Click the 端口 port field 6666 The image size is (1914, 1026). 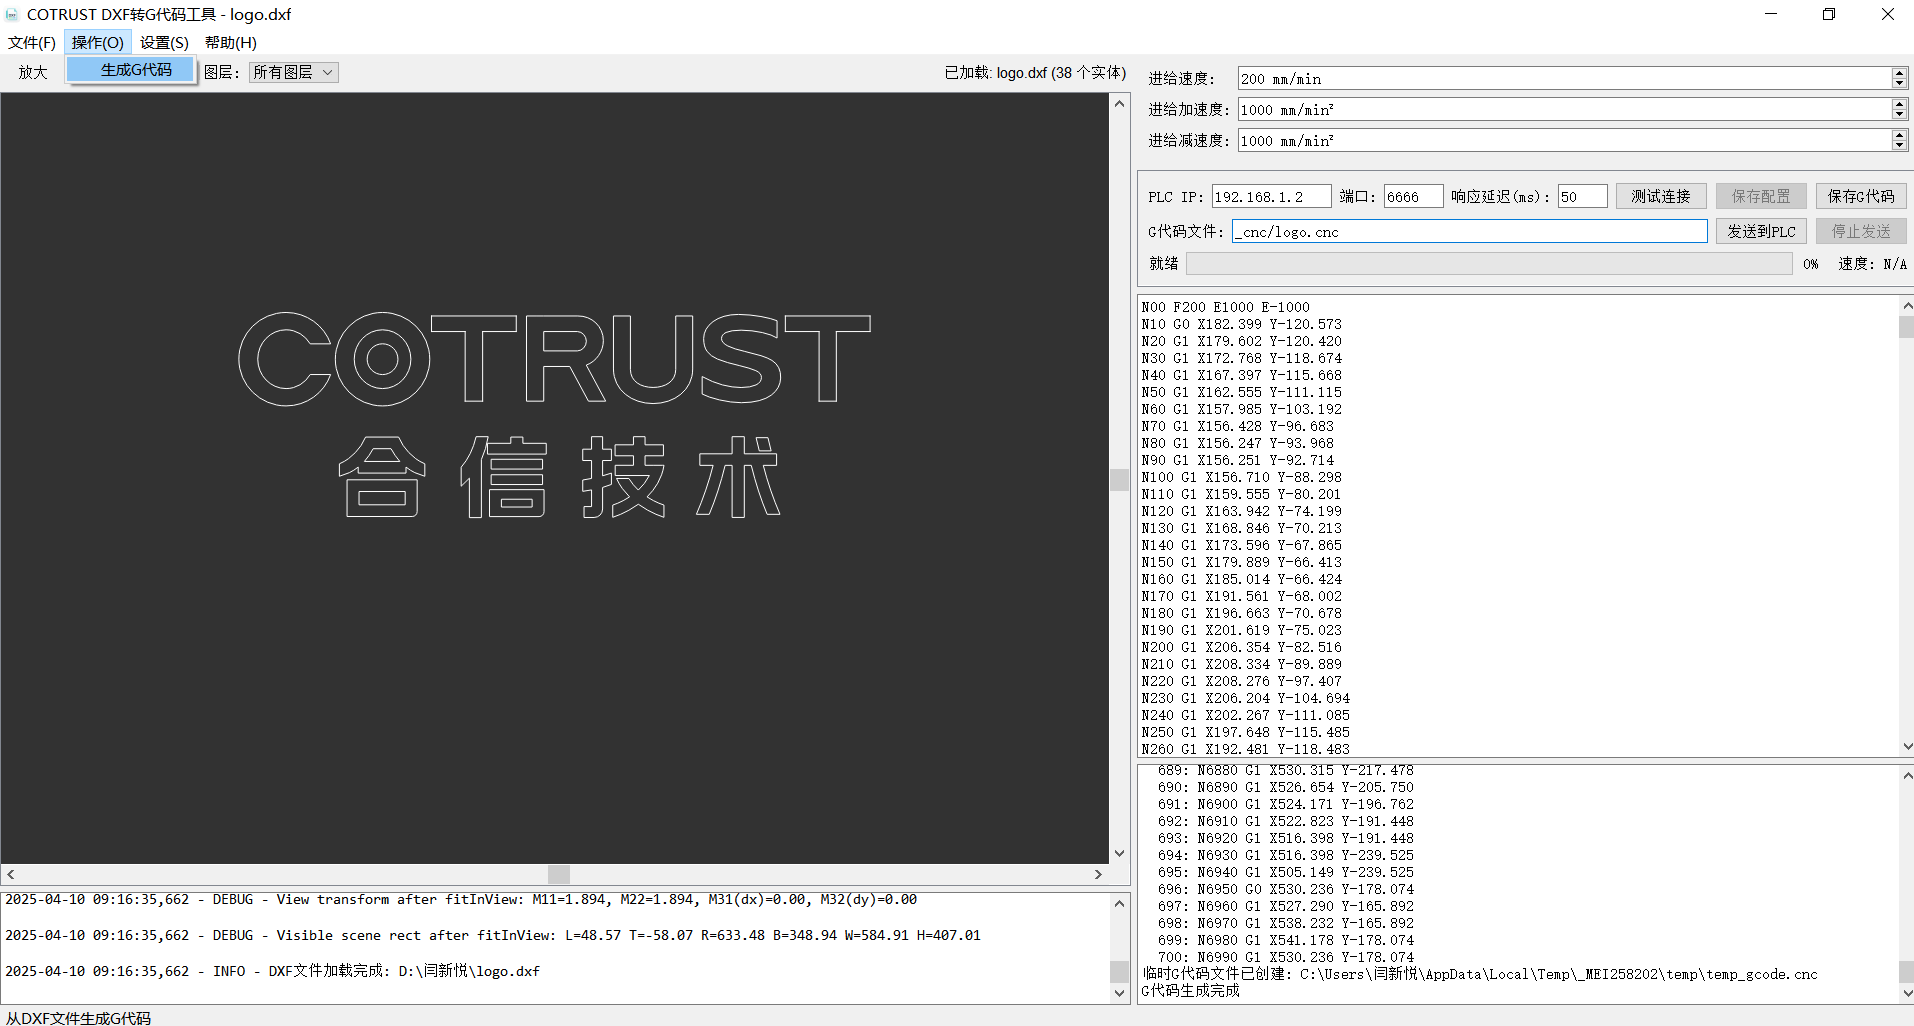click(x=1413, y=196)
